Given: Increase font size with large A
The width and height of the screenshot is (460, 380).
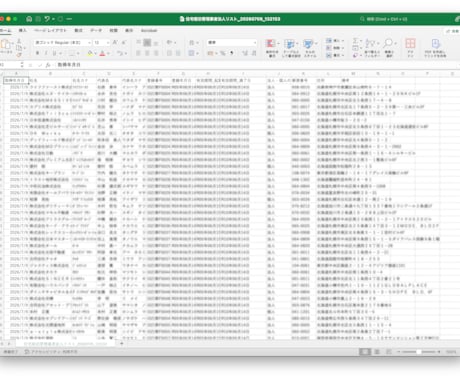Looking at the screenshot, I should tap(115, 43).
